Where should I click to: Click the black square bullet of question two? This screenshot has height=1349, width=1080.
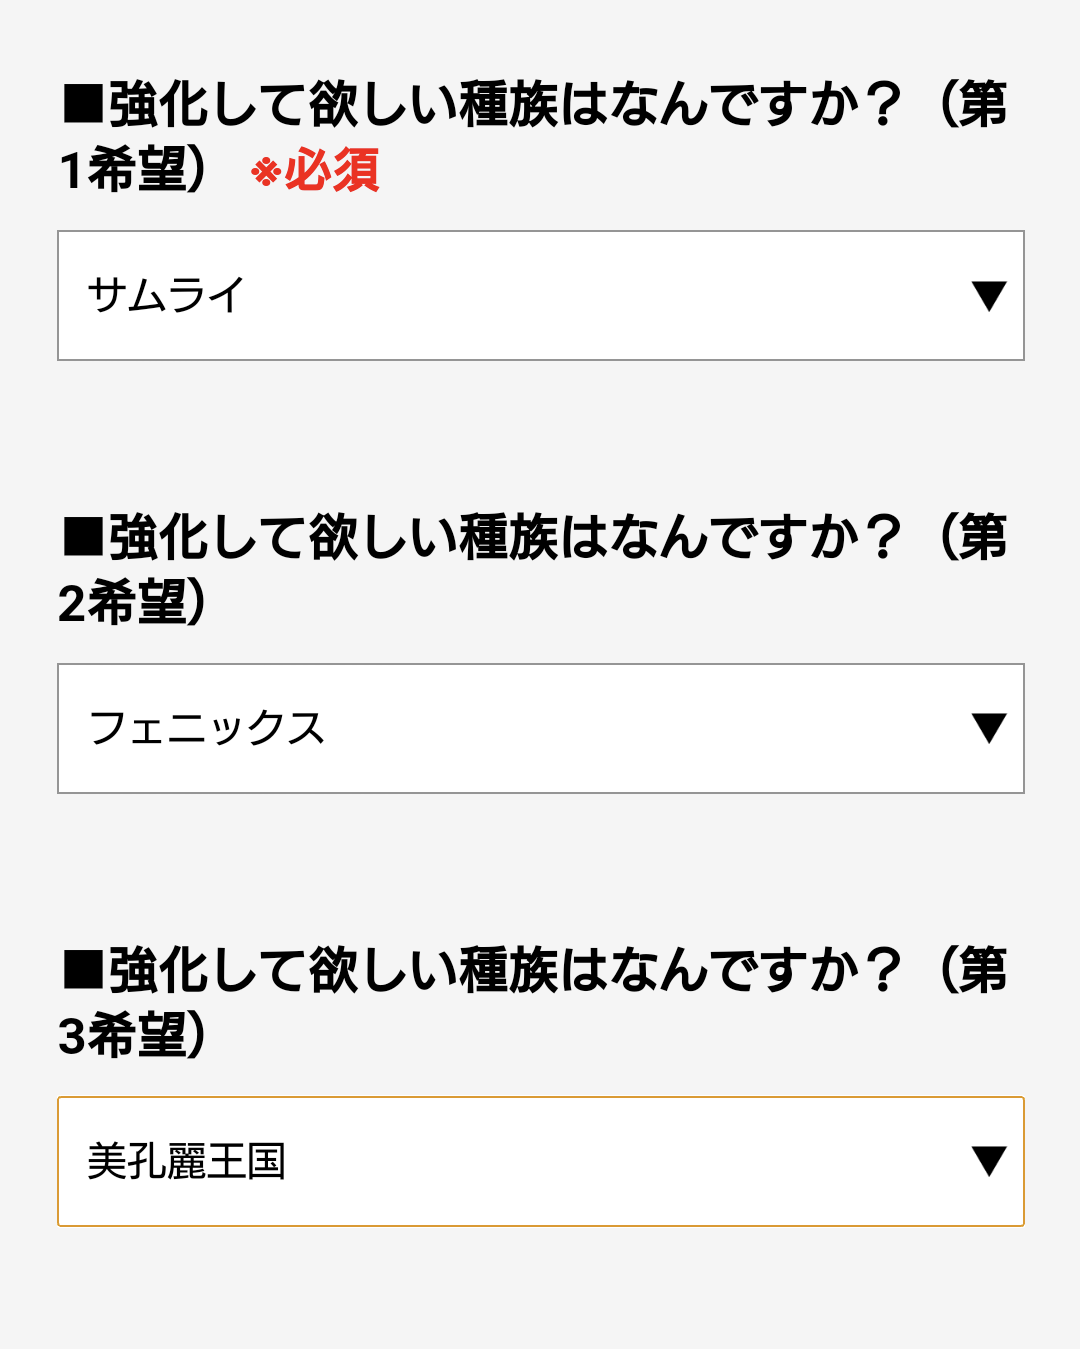pos(83,538)
